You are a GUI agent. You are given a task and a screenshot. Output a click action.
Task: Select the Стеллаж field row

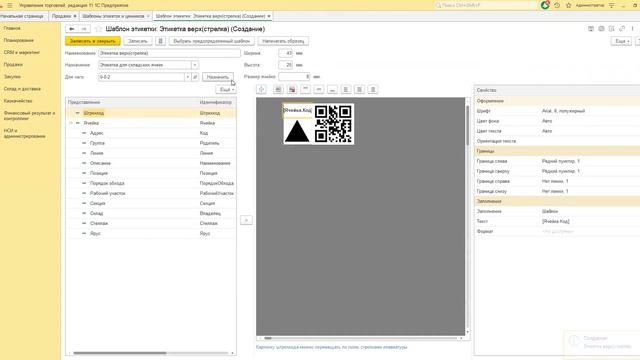coord(151,223)
